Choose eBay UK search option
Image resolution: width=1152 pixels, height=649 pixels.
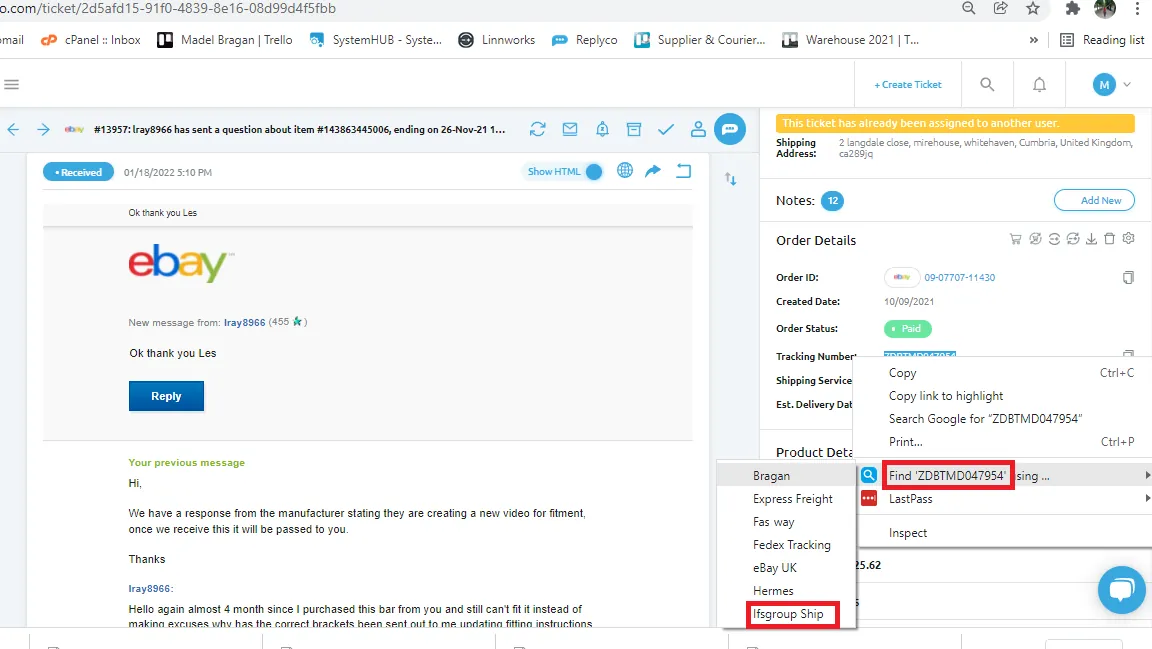[x=787, y=567]
